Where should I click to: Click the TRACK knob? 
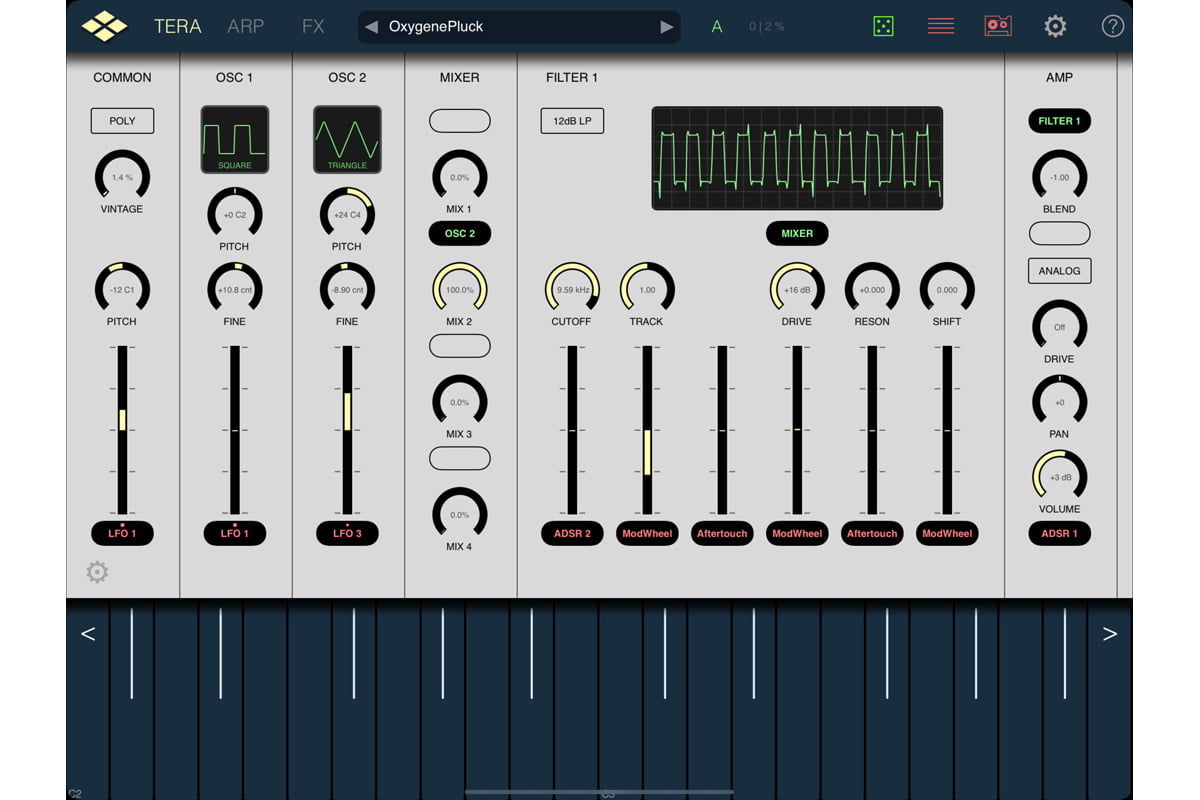[647, 289]
